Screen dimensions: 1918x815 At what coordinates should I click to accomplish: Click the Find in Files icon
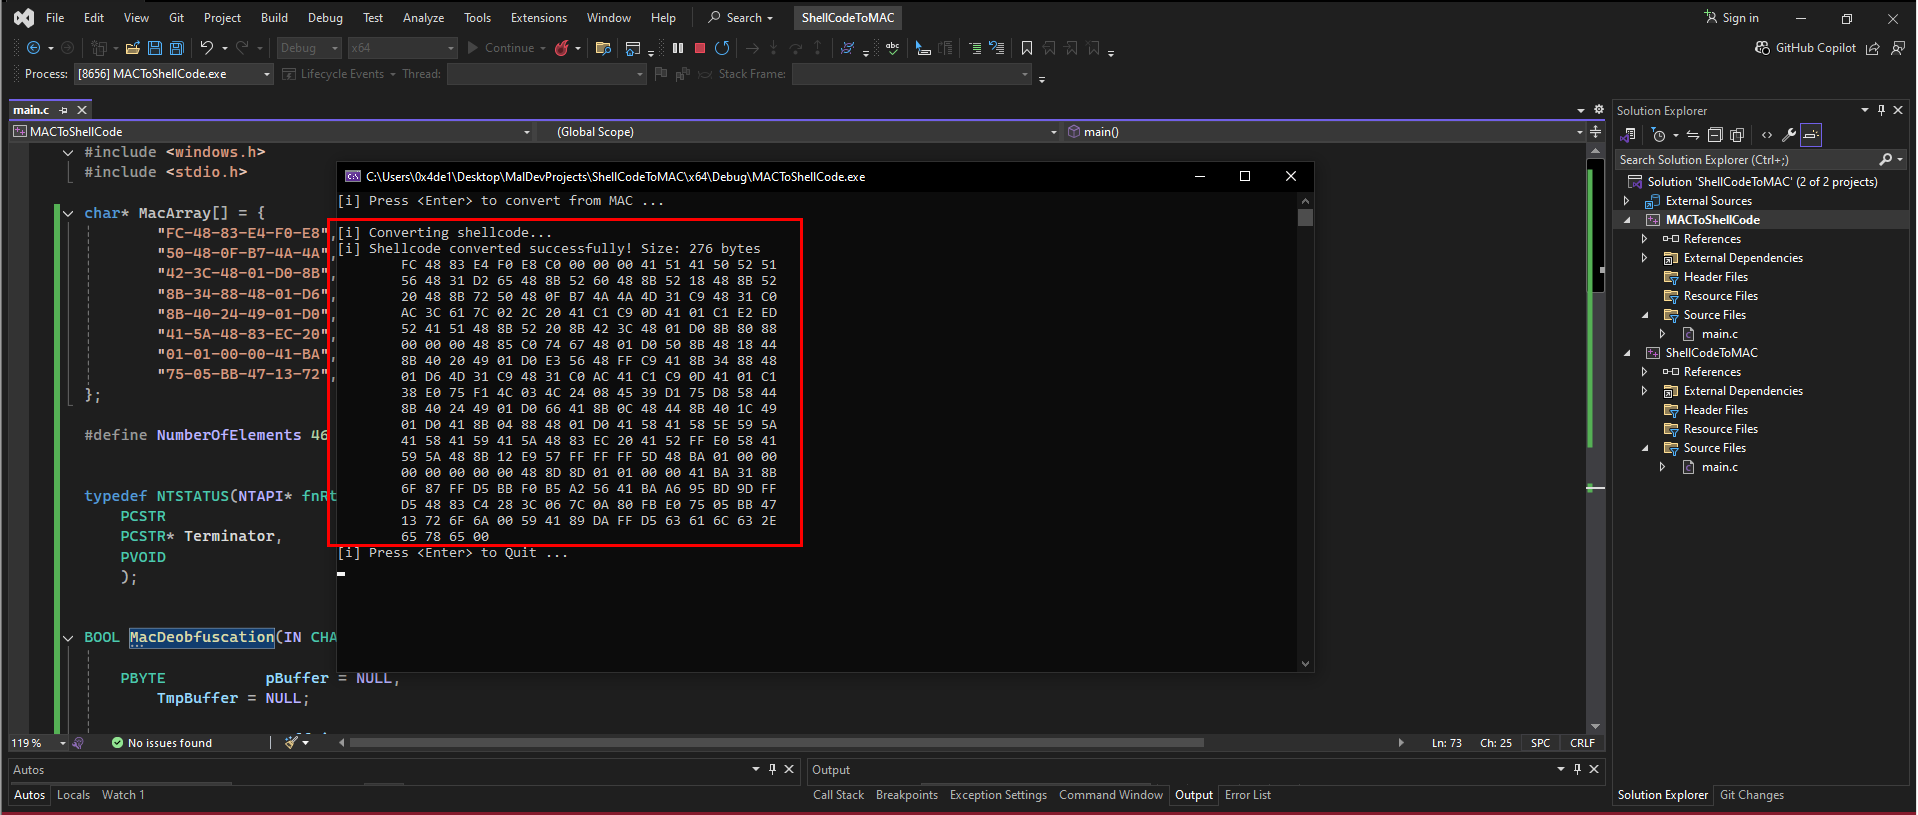point(603,48)
